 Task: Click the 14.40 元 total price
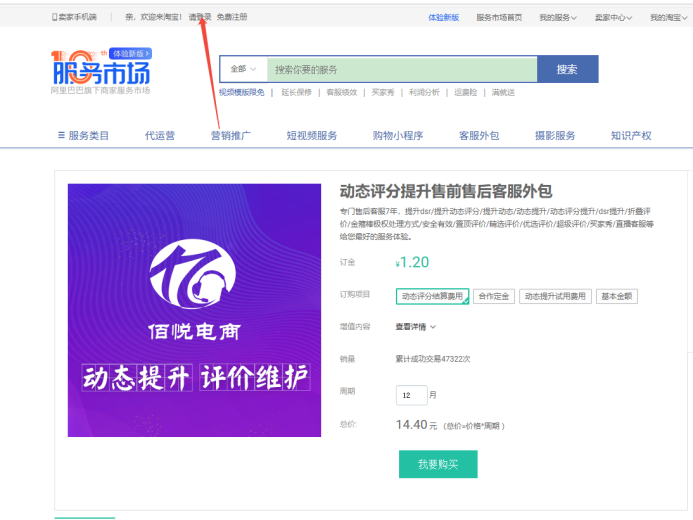click(x=416, y=425)
